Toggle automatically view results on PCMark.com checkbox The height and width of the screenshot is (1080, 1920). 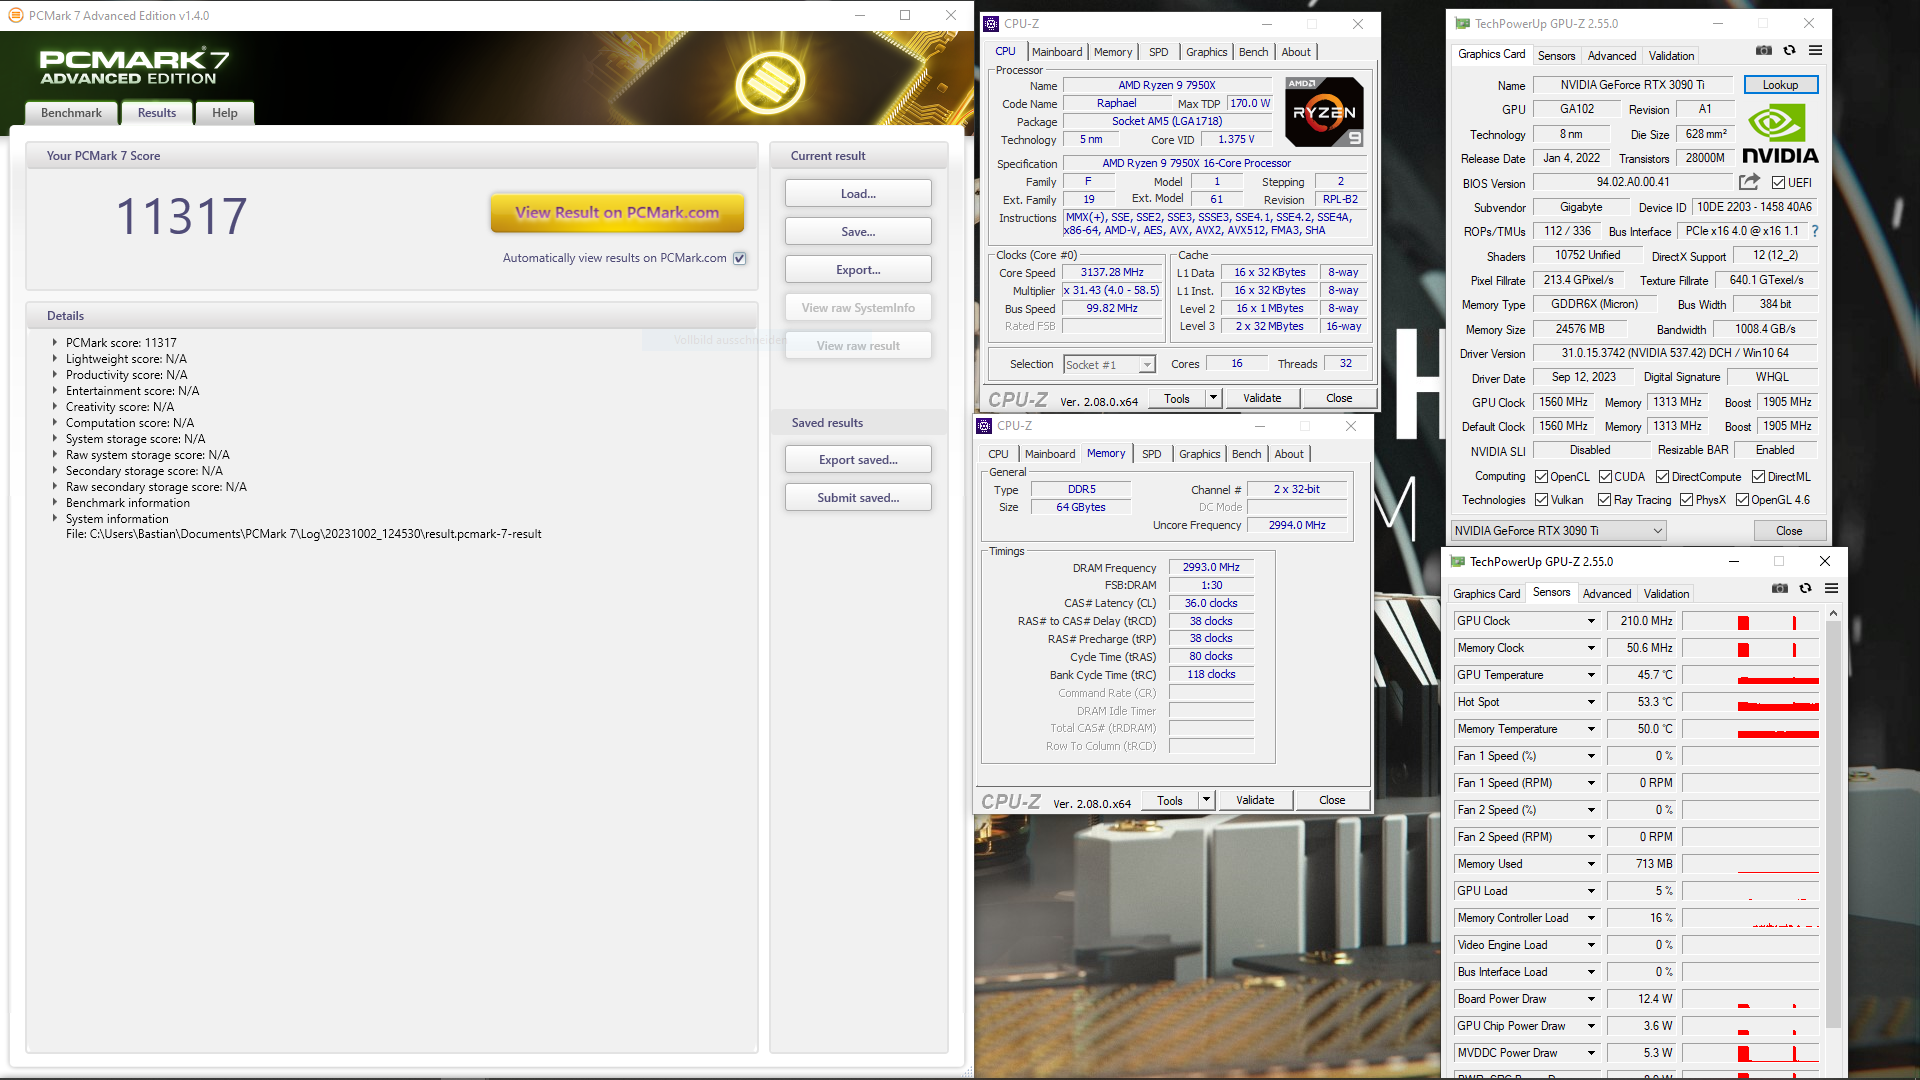(x=740, y=258)
